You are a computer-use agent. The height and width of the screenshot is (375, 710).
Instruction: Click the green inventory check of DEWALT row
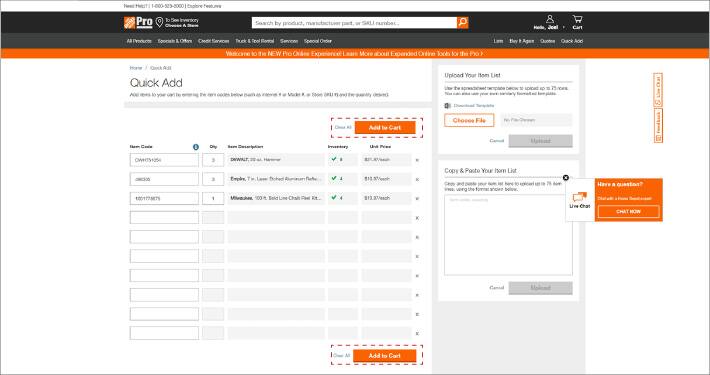[x=334, y=159]
